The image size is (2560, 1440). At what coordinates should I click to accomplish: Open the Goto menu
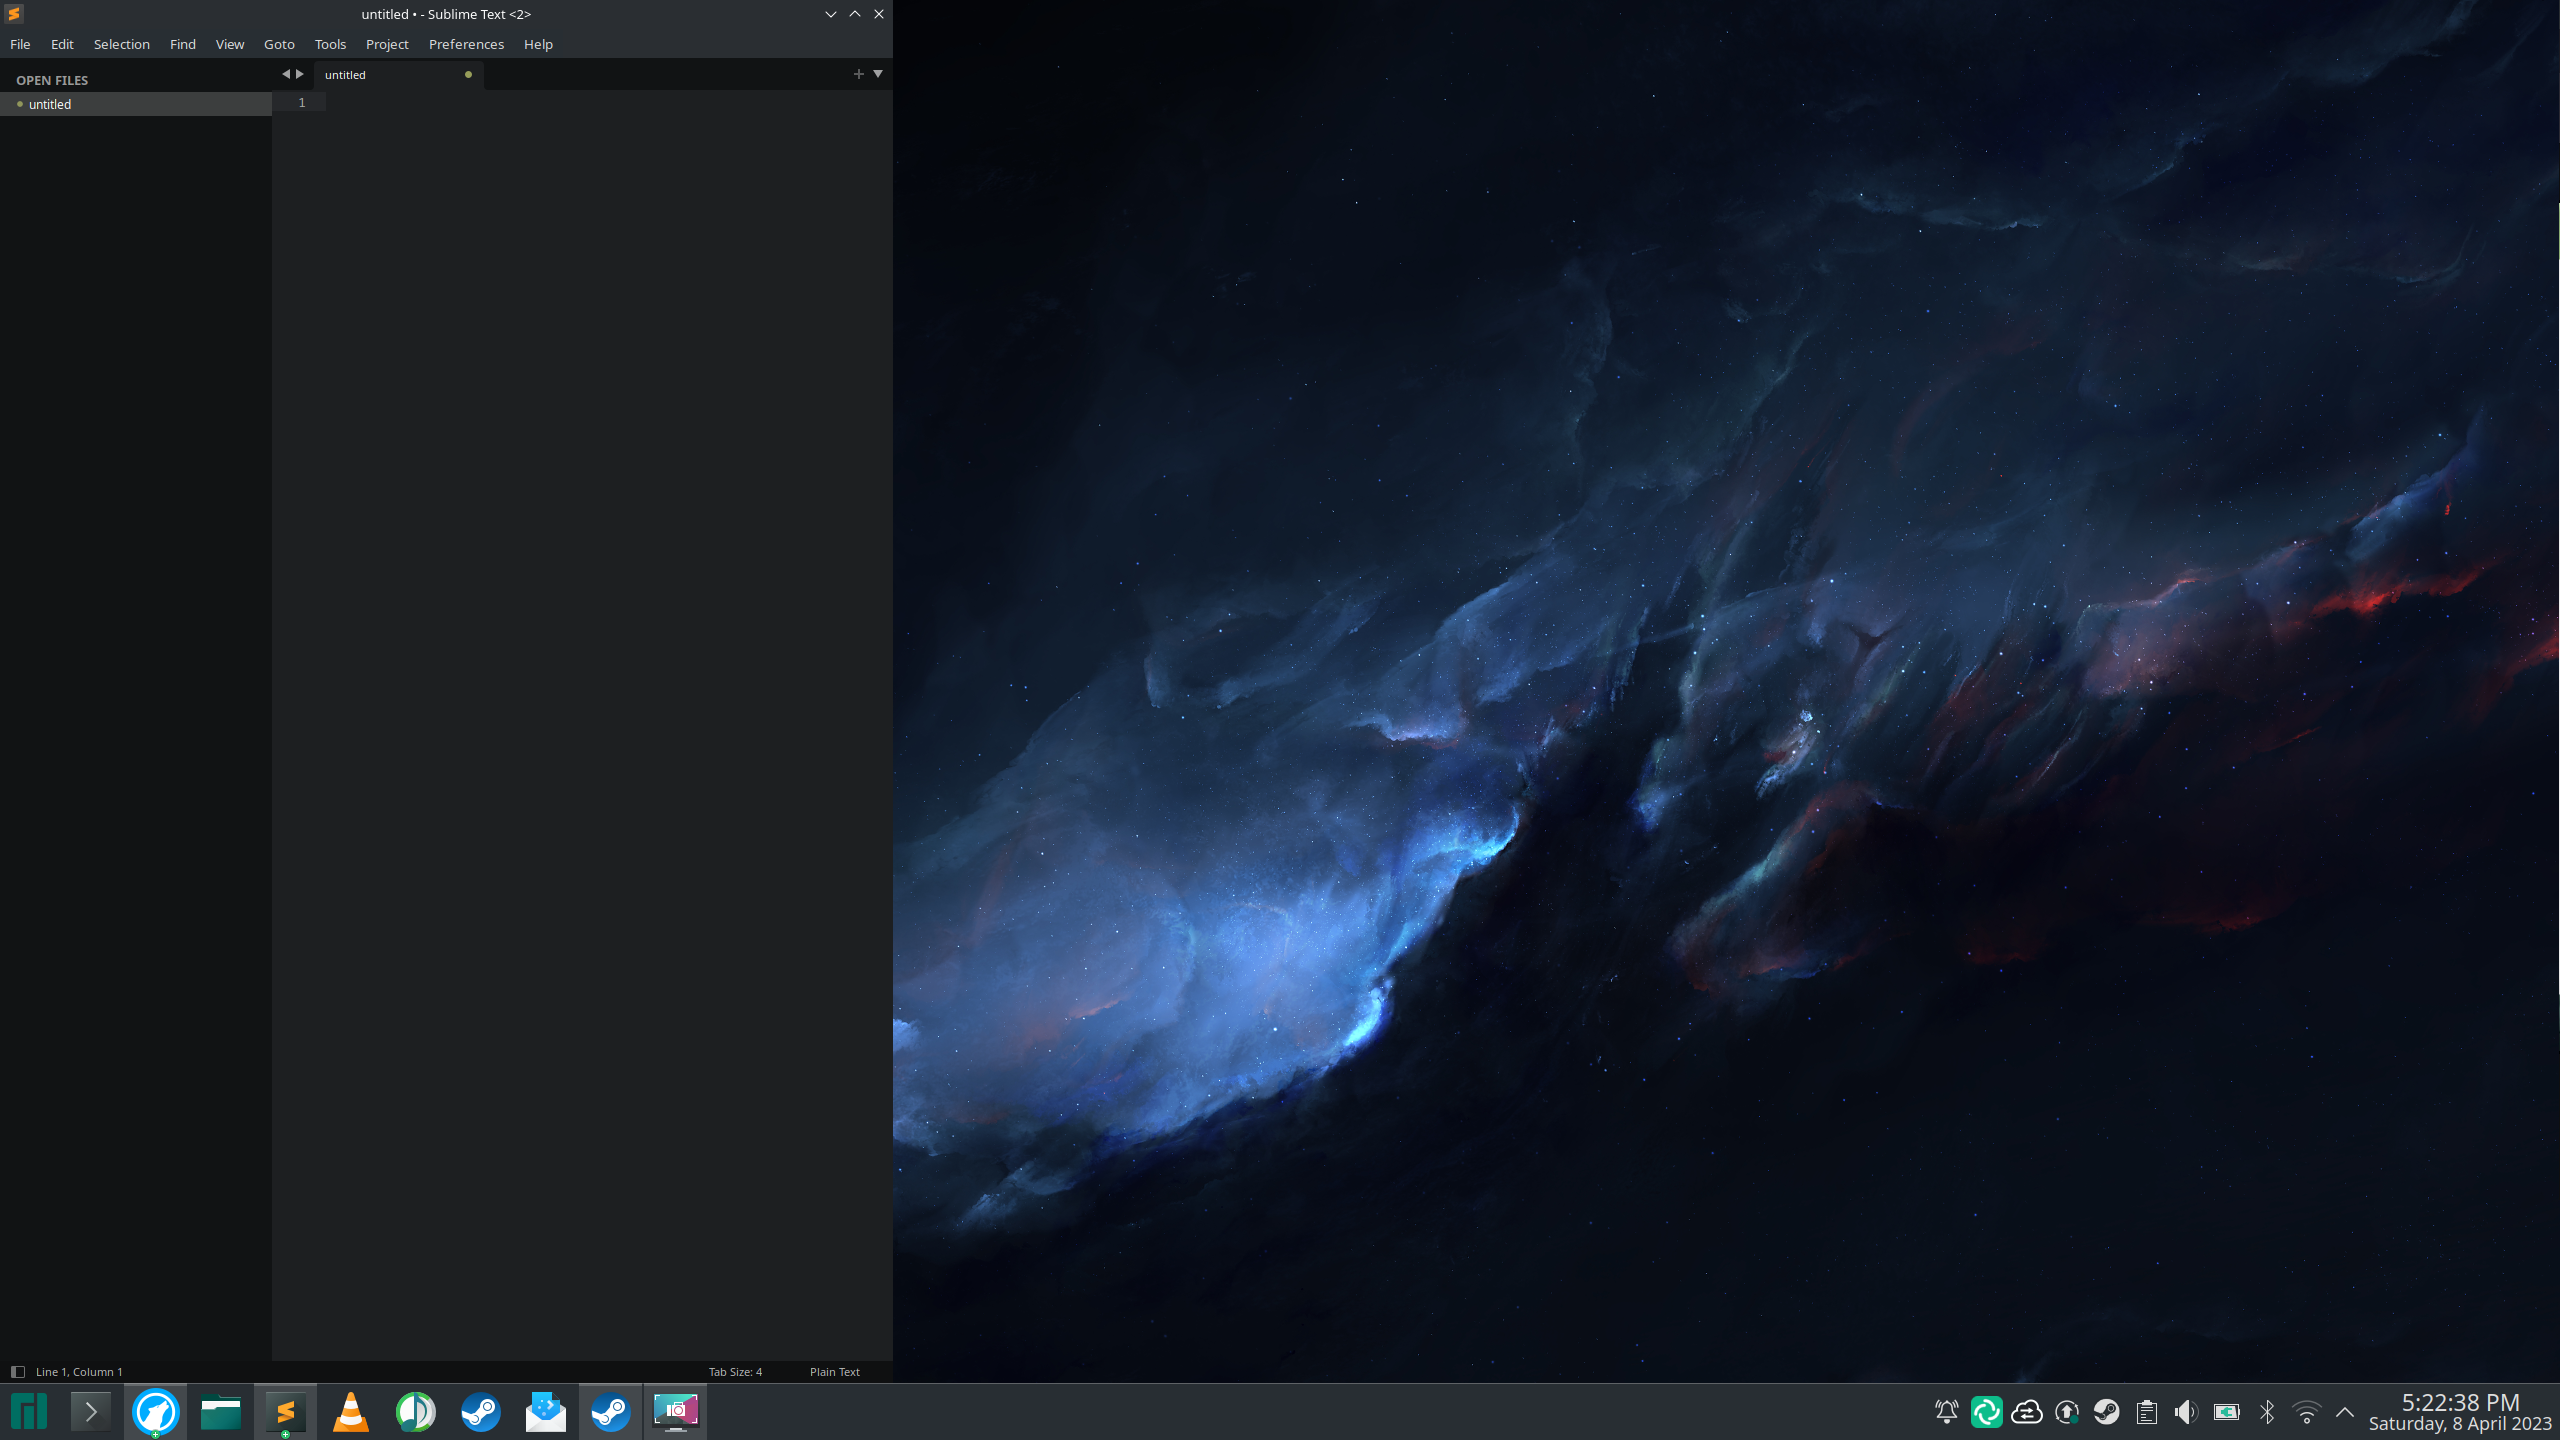click(279, 44)
